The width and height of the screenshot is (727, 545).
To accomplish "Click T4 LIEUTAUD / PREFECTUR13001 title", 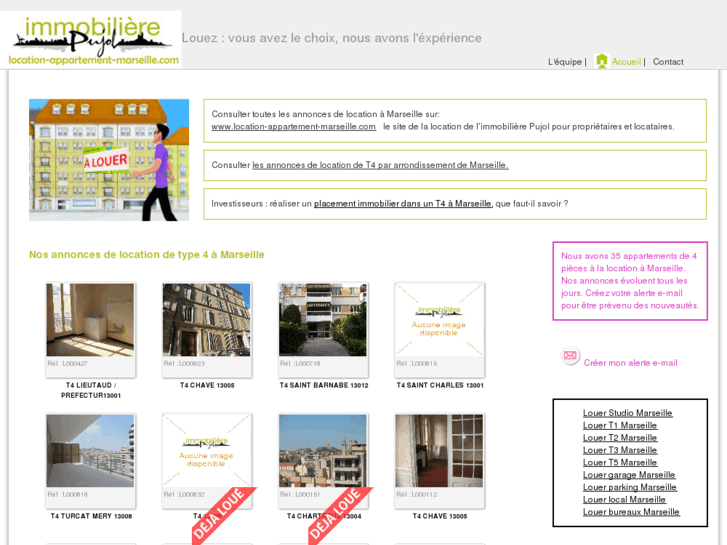I will pyautogui.click(x=91, y=391).
